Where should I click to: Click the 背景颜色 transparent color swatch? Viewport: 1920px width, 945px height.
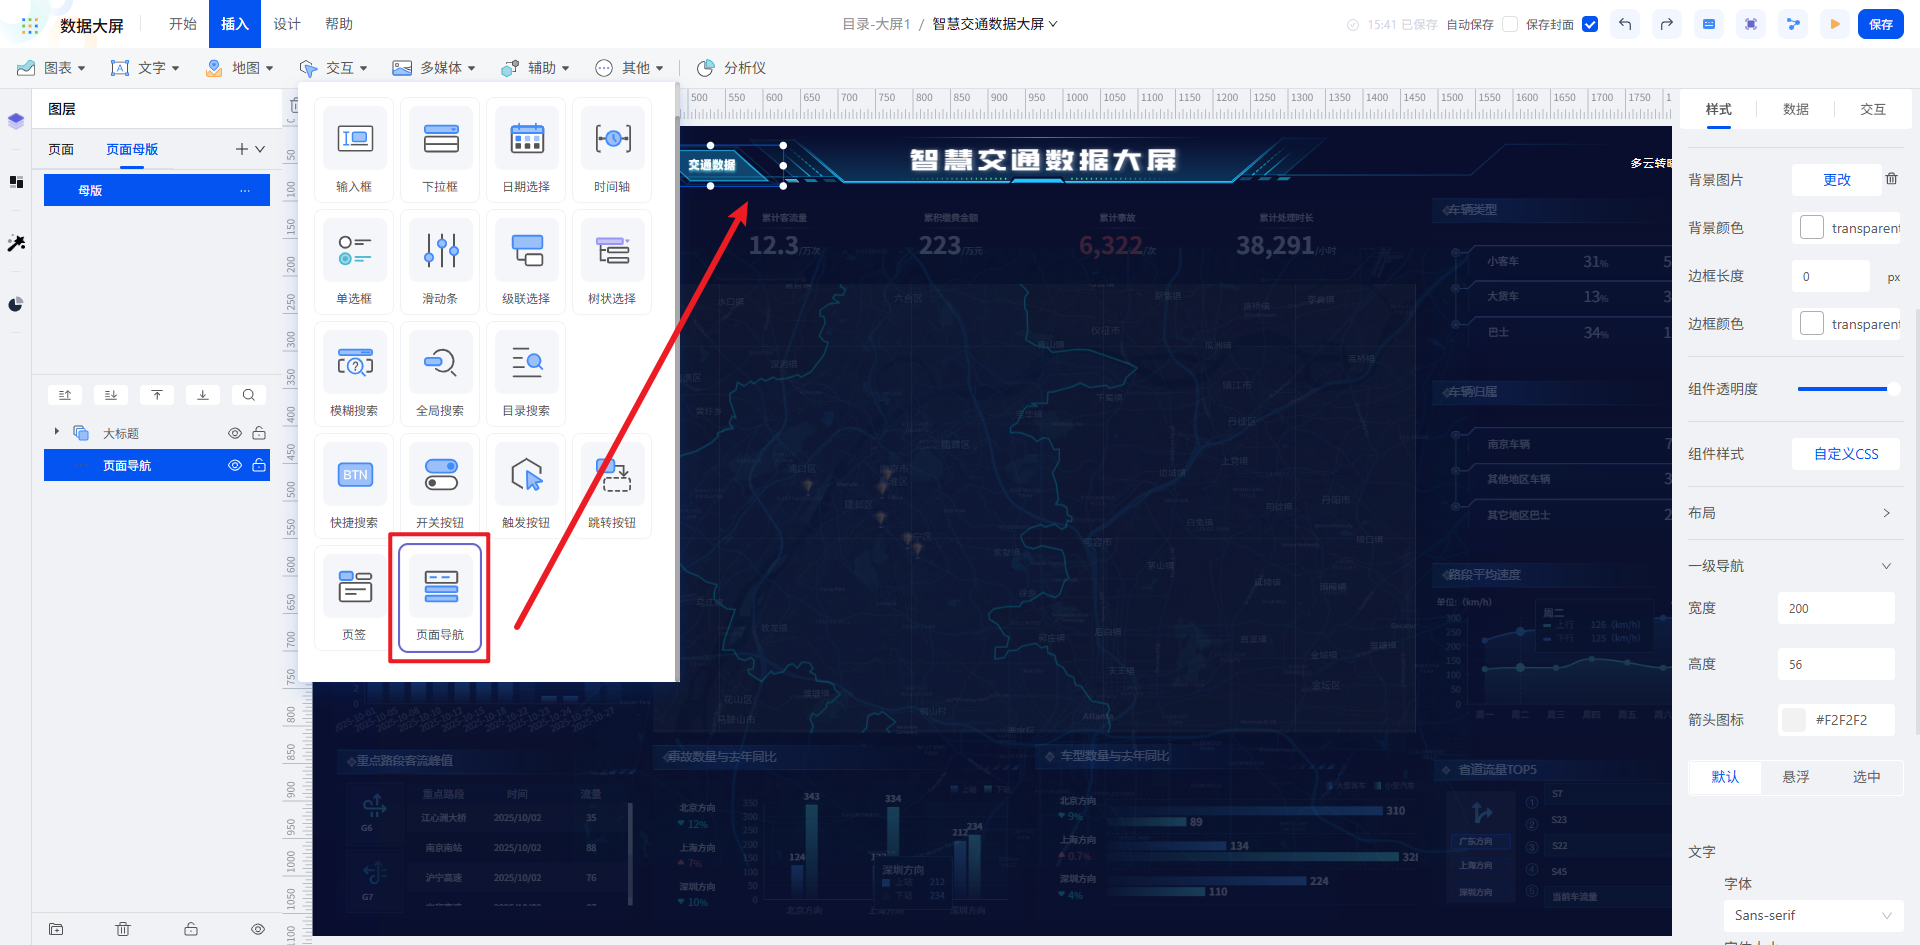[x=1812, y=227]
